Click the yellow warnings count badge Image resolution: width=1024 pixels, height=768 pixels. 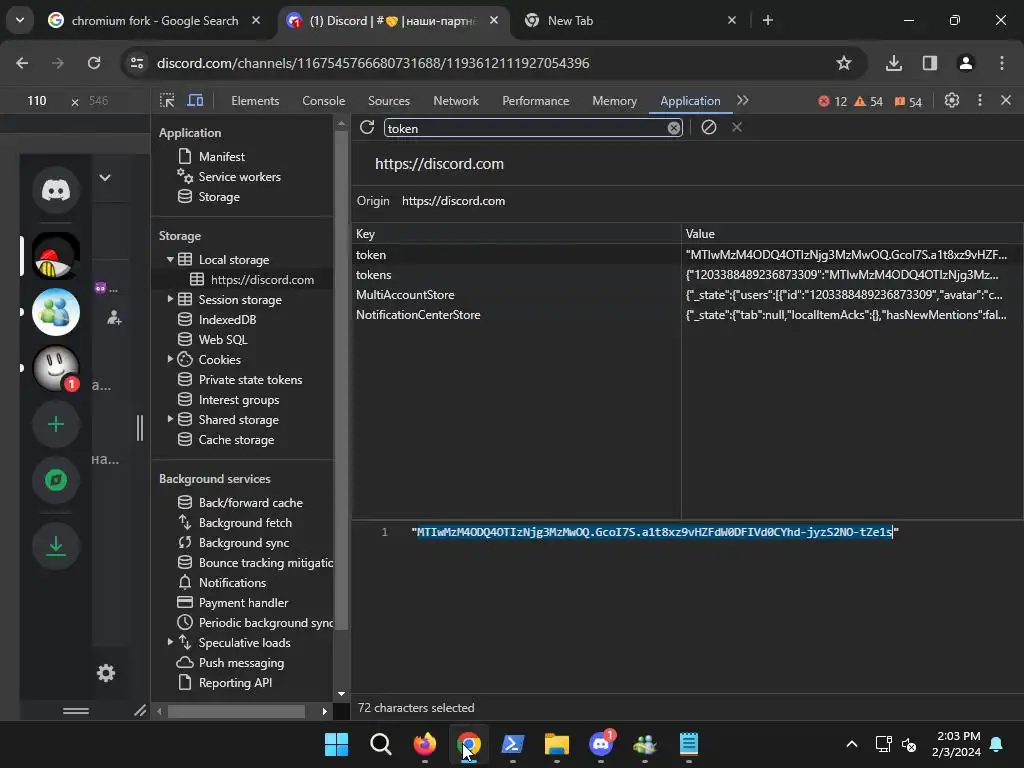(869, 101)
